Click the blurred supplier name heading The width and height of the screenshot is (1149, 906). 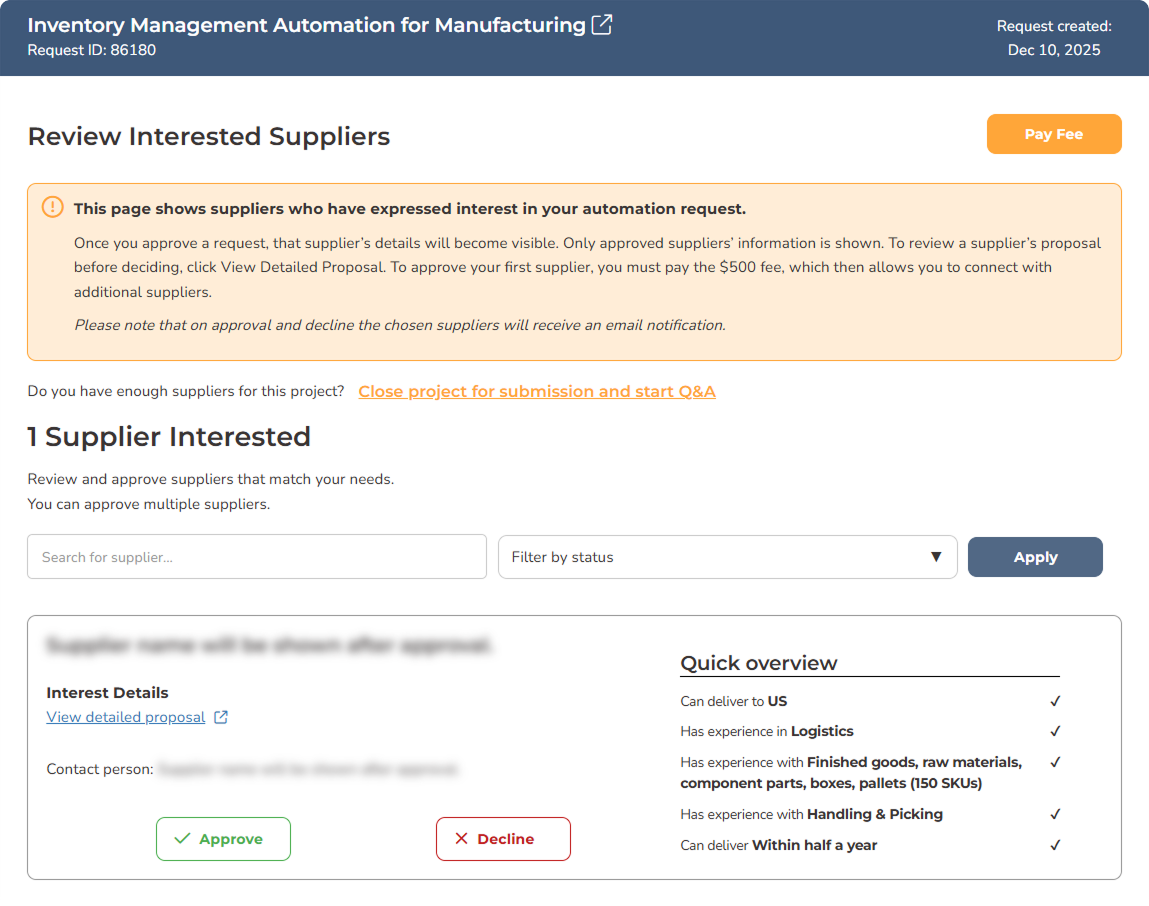(x=270, y=646)
